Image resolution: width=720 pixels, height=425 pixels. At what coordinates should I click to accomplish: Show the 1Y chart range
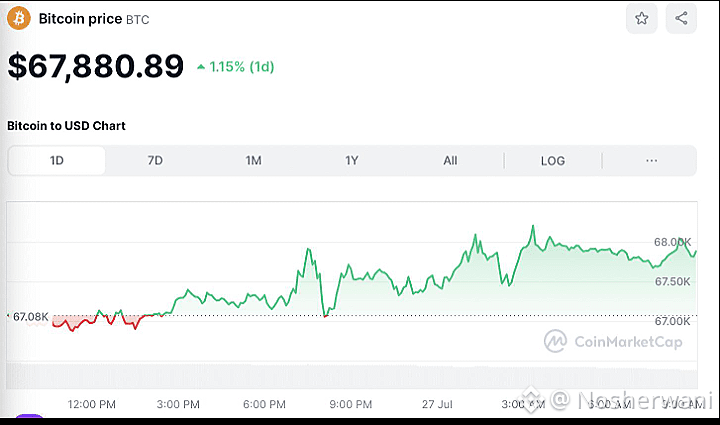click(352, 161)
